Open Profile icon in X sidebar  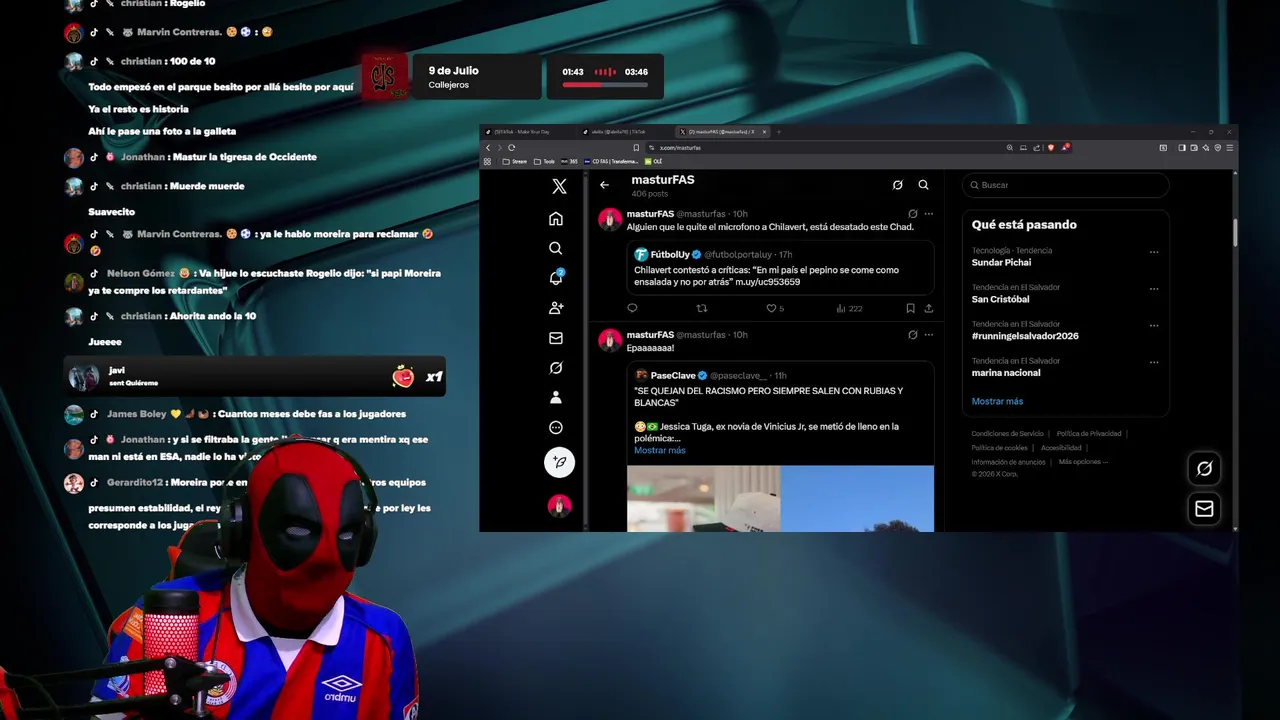pos(556,397)
